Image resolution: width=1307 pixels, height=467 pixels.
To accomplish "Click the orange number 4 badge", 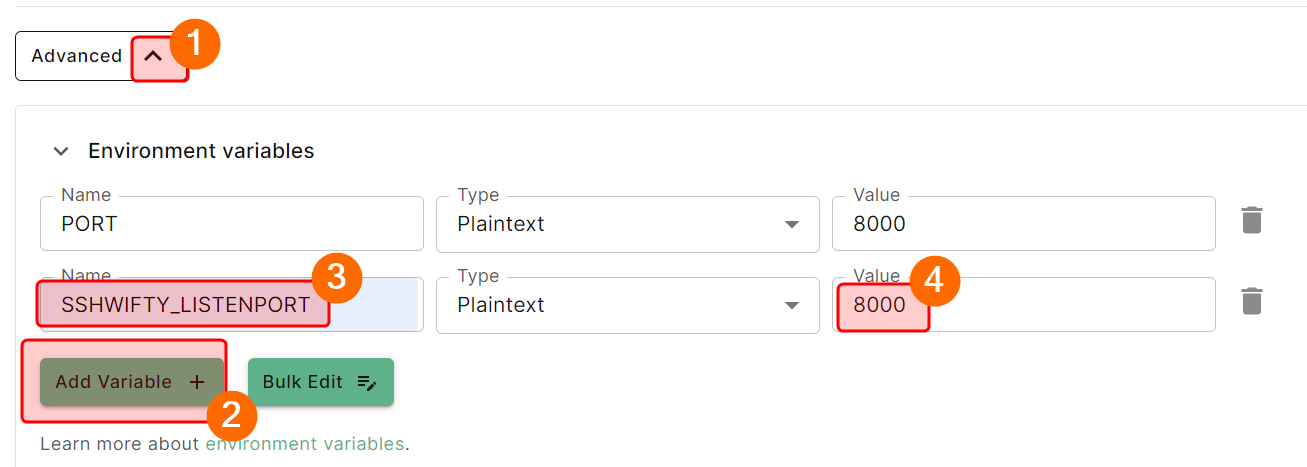I will (934, 281).
